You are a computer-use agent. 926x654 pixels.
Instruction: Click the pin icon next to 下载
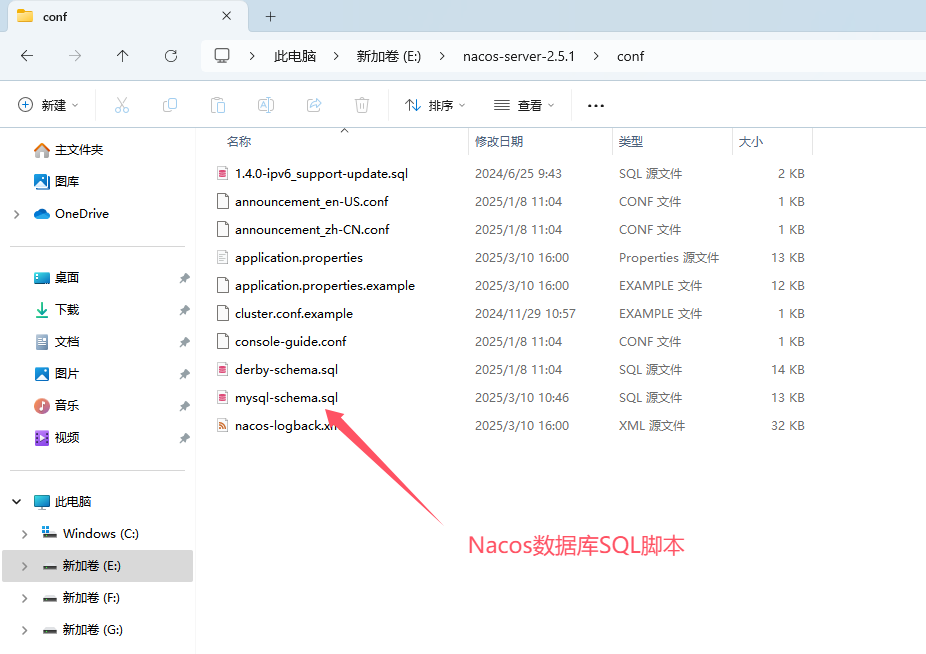pos(185,310)
